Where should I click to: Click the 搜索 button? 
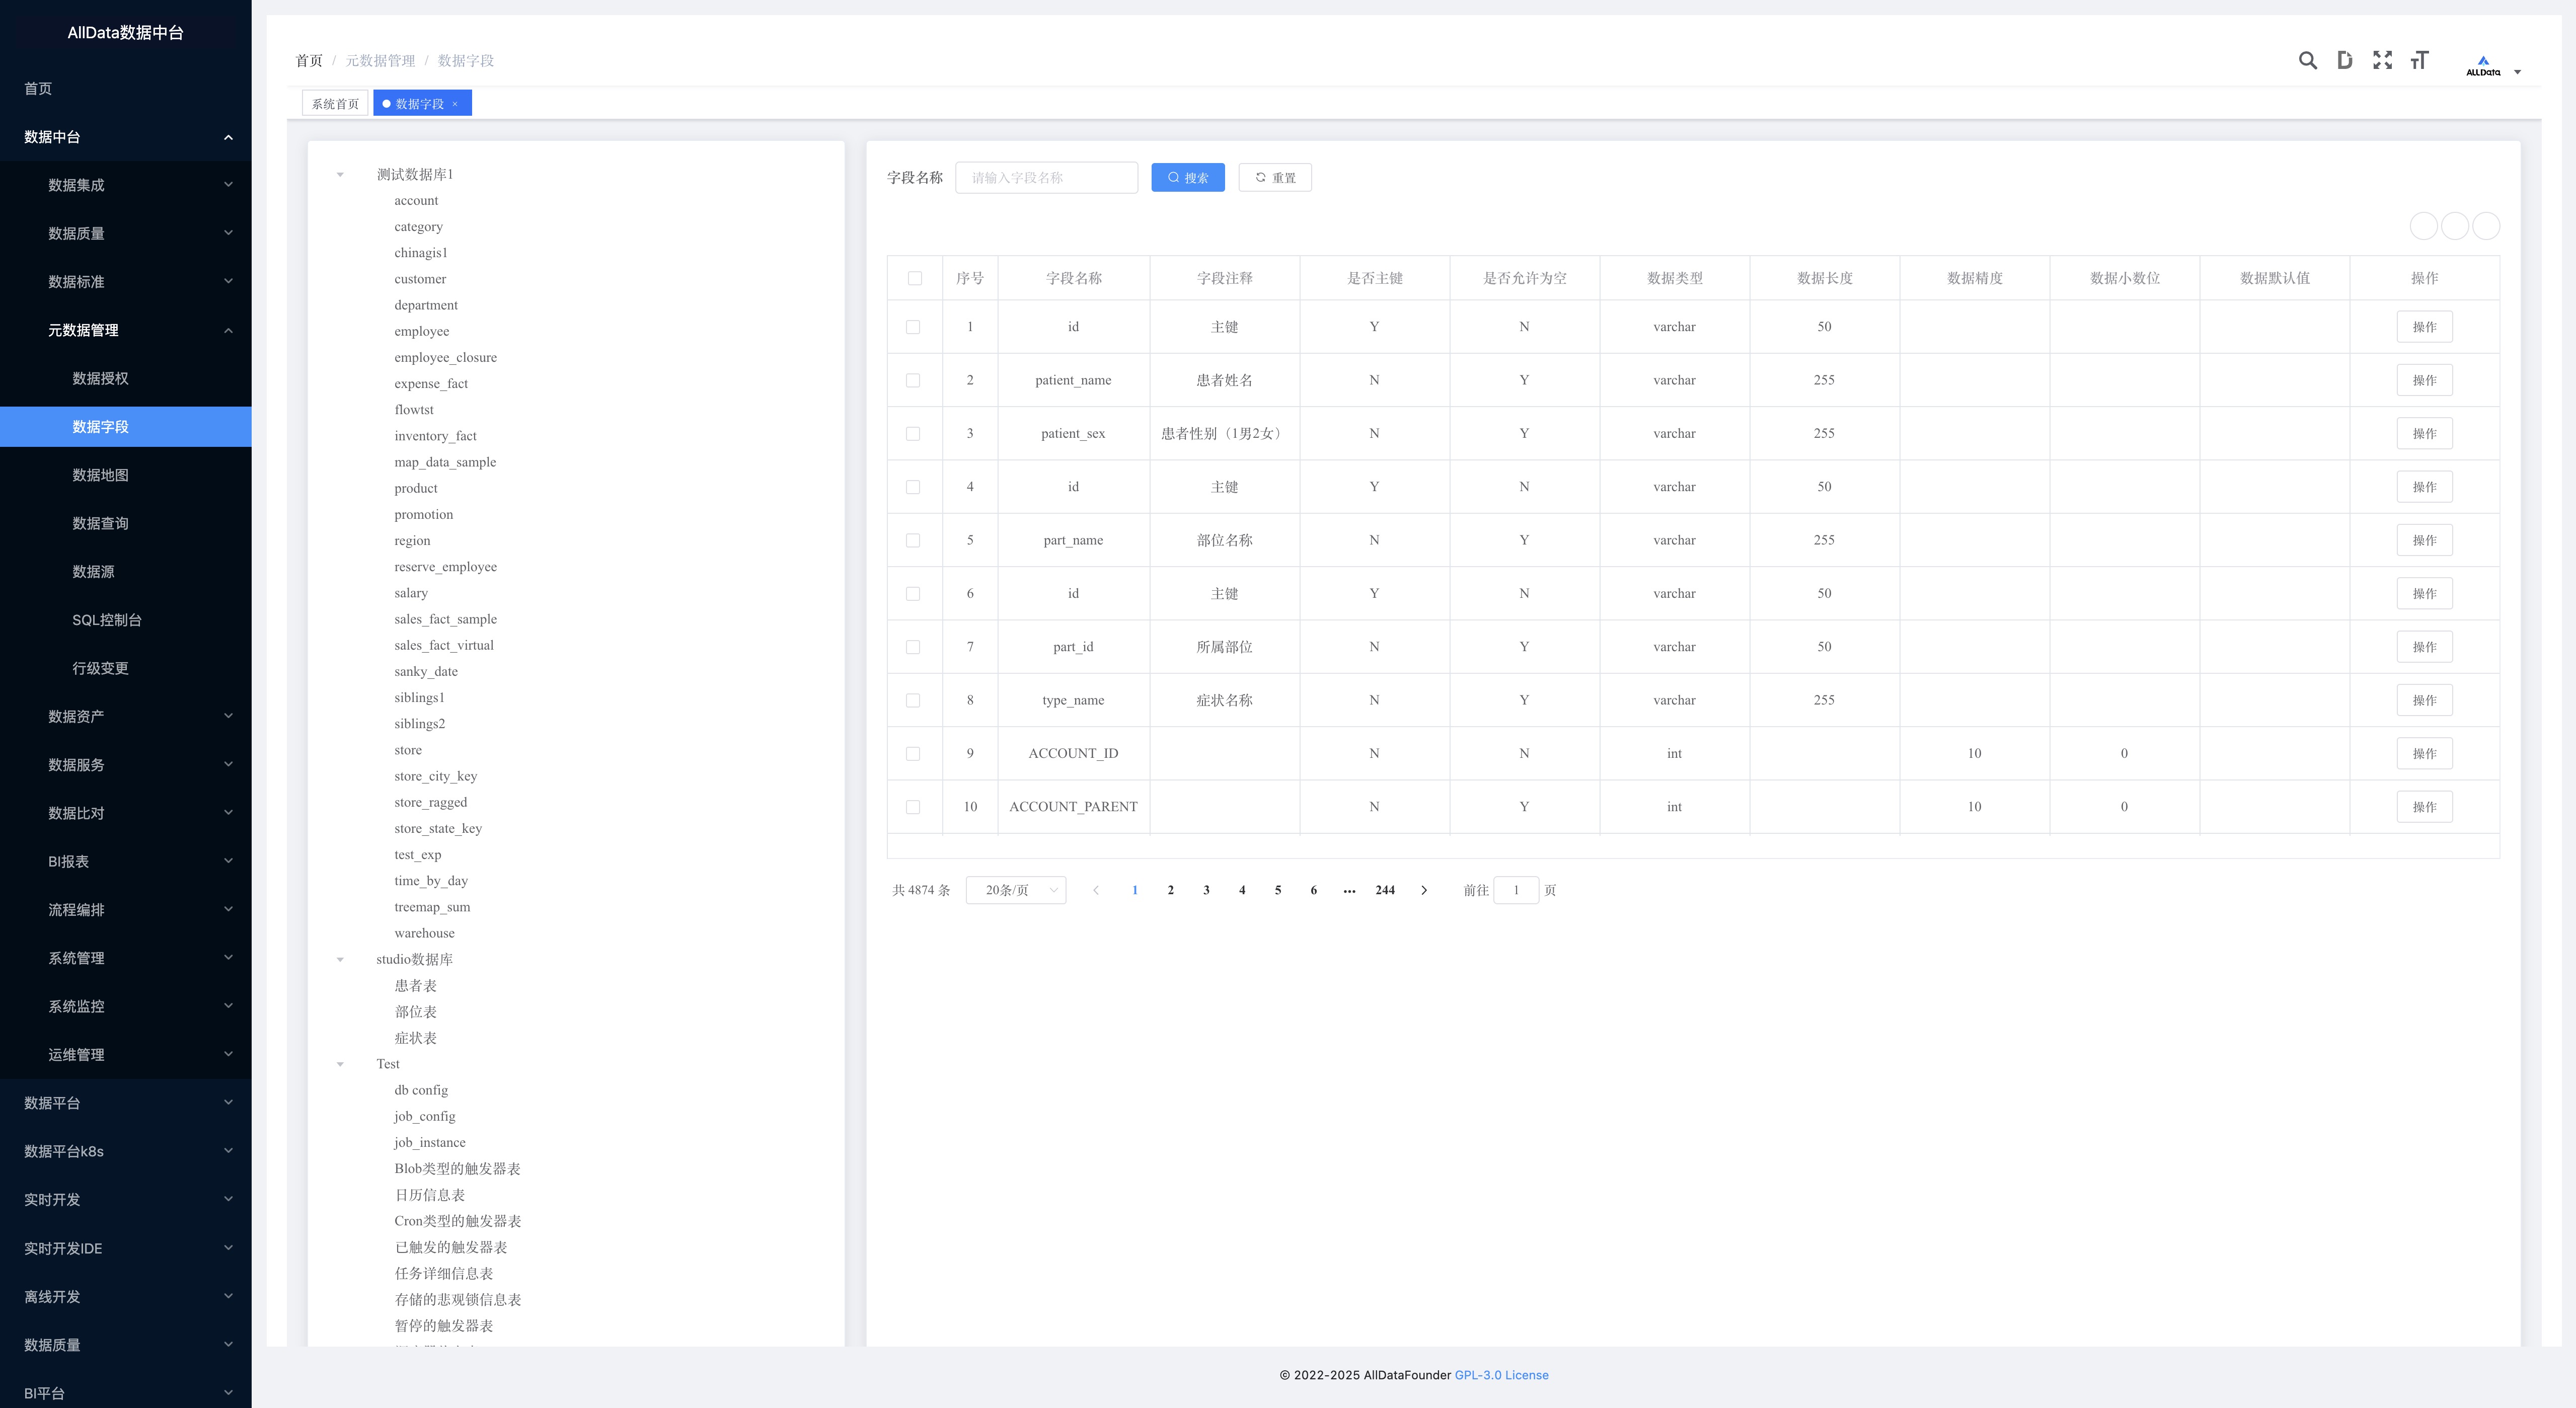pyautogui.click(x=1188, y=178)
